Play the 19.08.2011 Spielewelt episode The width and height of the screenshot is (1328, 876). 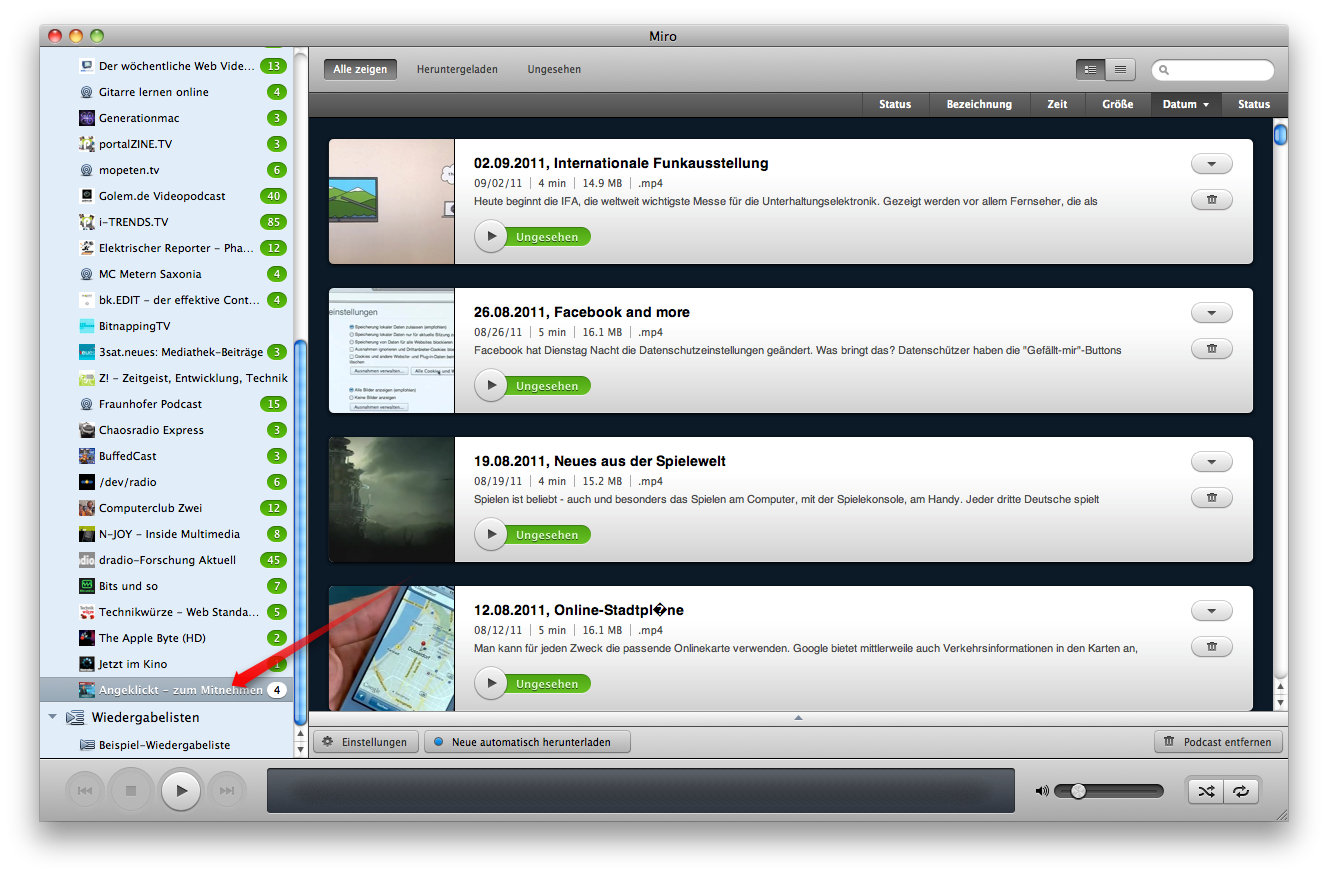pos(490,534)
